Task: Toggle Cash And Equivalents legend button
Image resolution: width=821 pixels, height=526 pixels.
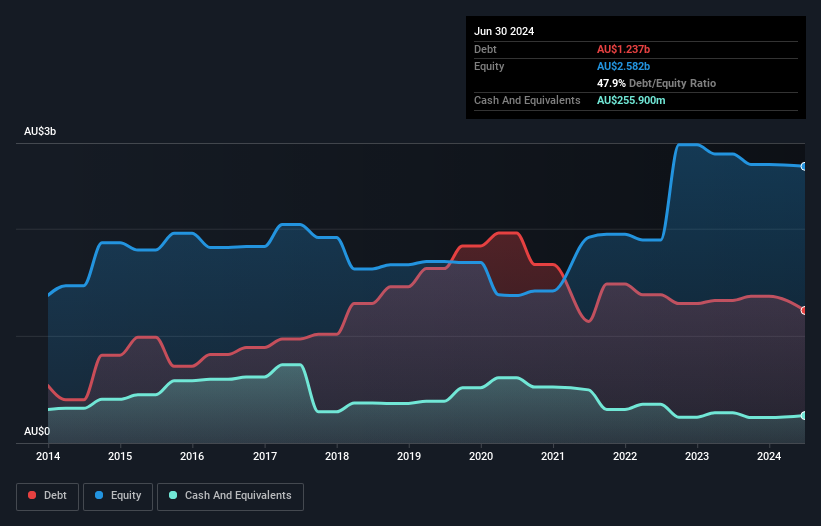Action: pyautogui.click(x=230, y=496)
